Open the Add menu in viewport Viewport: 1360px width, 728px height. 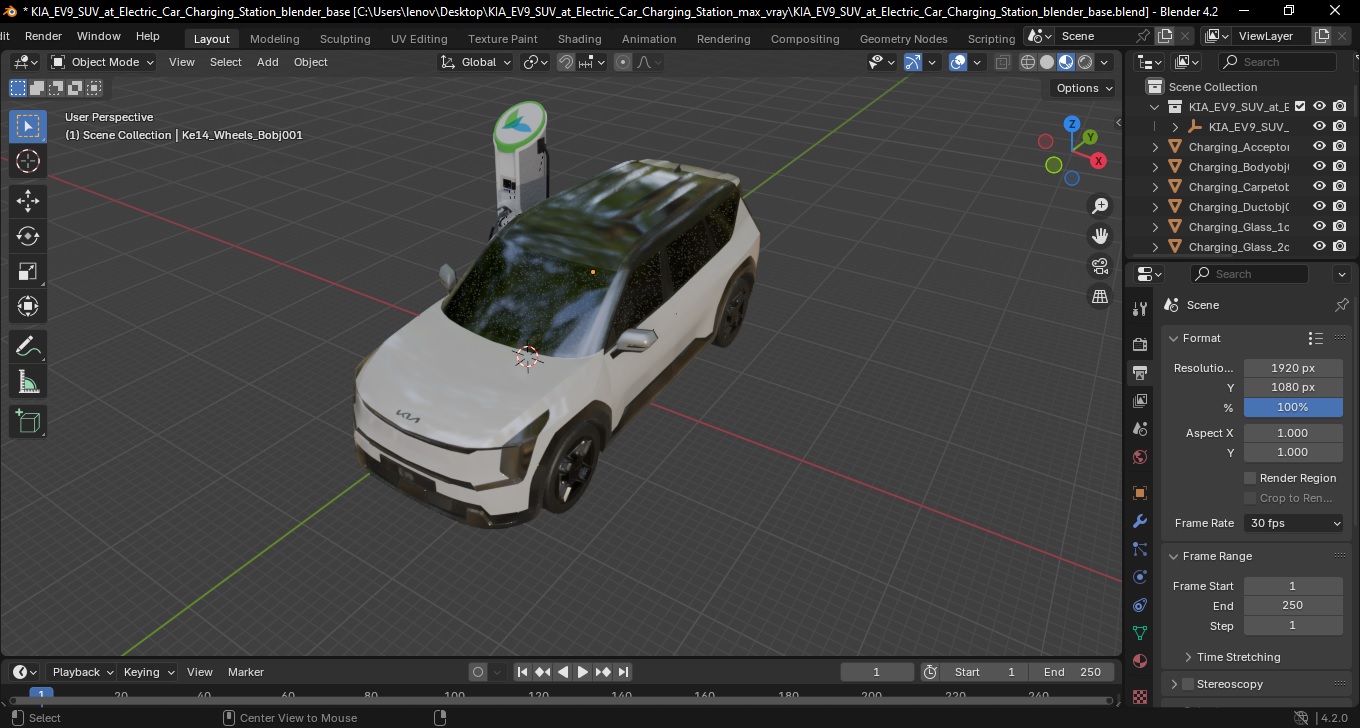268,62
